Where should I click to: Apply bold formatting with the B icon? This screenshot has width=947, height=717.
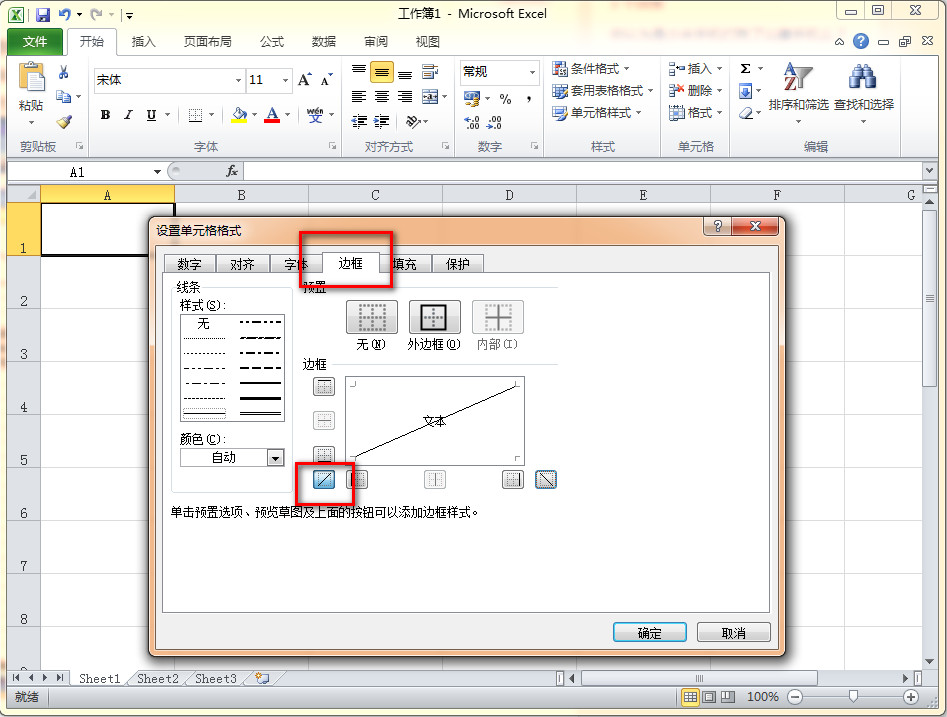point(105,115)
